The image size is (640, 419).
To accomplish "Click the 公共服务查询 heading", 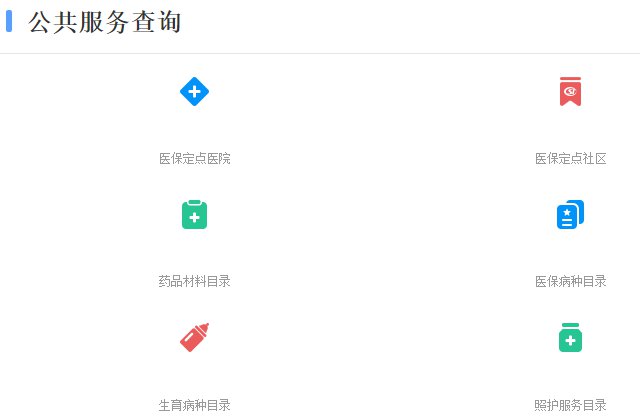I will (104, 22).
